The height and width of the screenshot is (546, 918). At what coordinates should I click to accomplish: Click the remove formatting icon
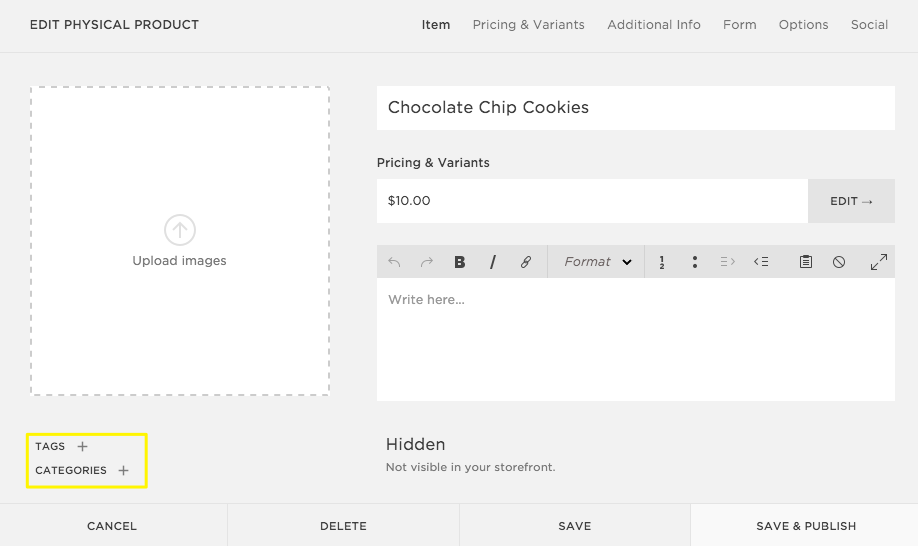tap(839, 262)
